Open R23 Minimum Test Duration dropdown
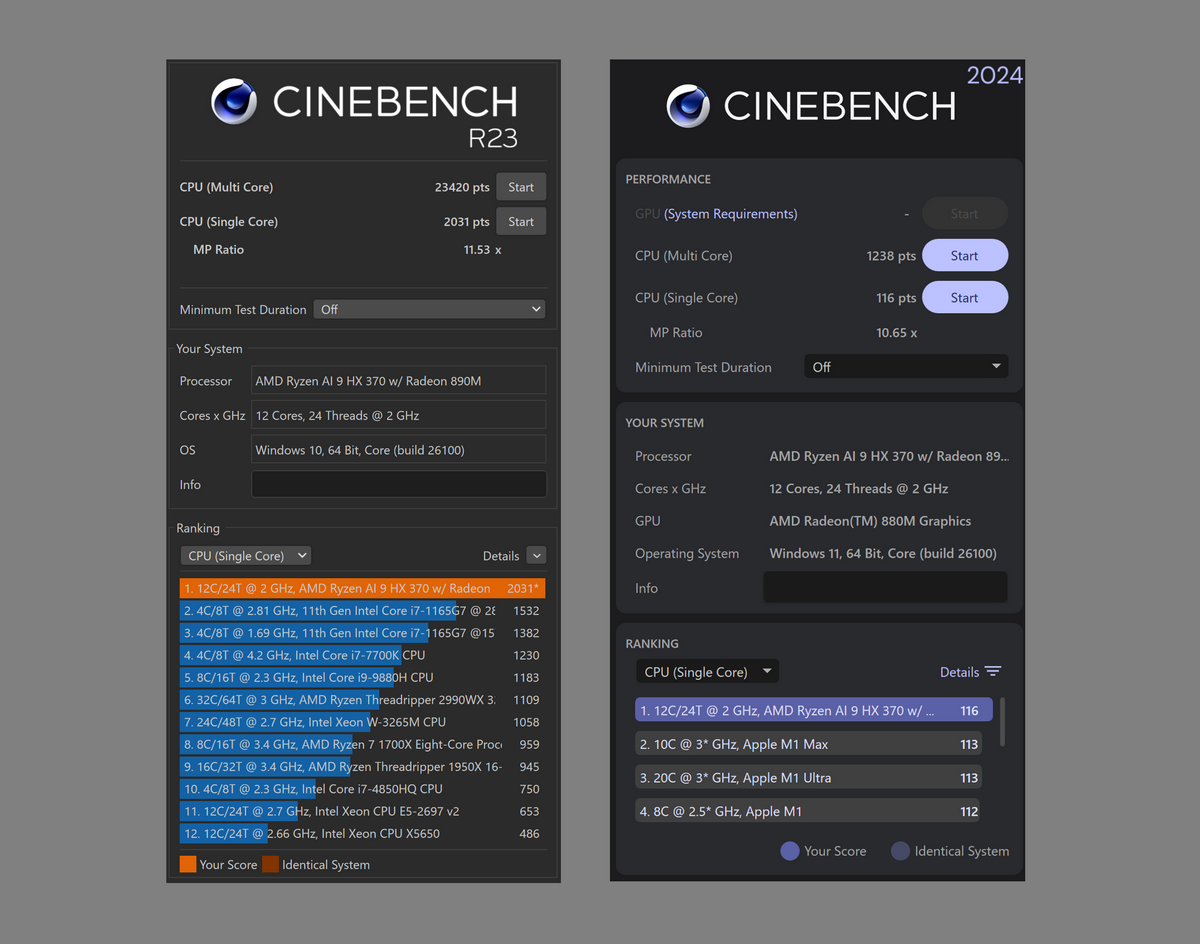 430,310
